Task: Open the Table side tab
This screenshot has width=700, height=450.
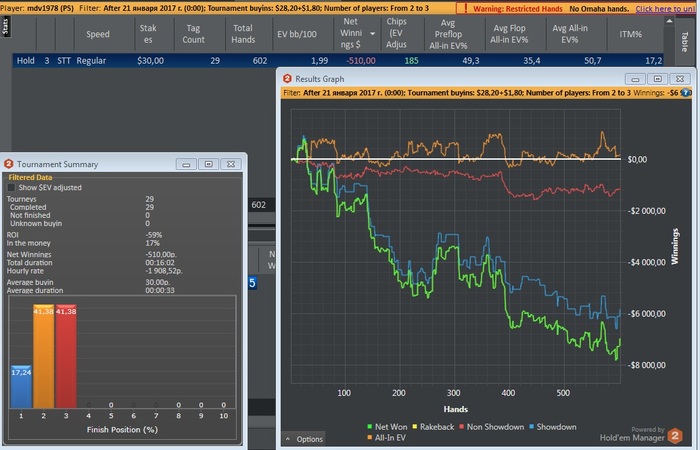Action: coord(684,42)
